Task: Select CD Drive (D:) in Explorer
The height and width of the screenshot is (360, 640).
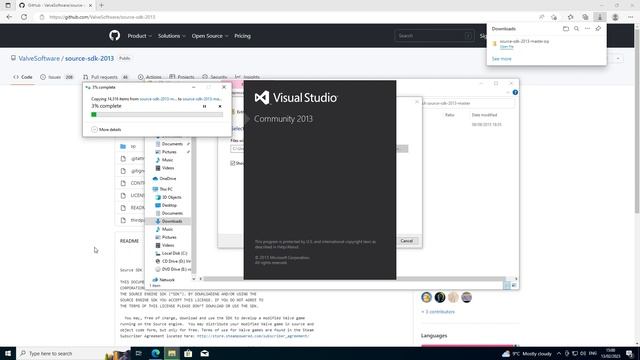Action: tap(173, 261)
